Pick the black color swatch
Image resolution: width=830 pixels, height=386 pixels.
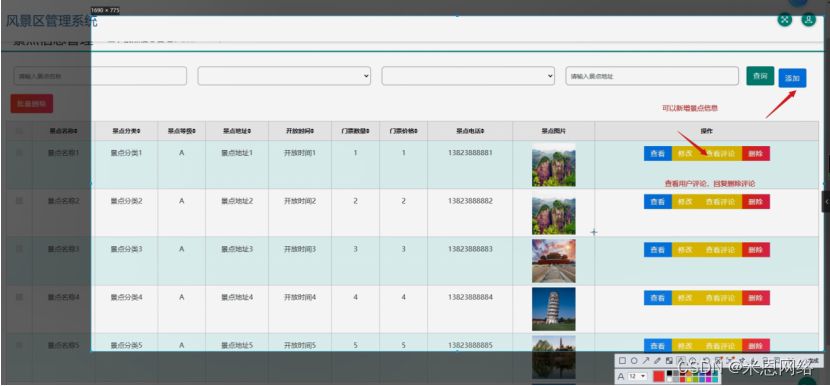669,373
